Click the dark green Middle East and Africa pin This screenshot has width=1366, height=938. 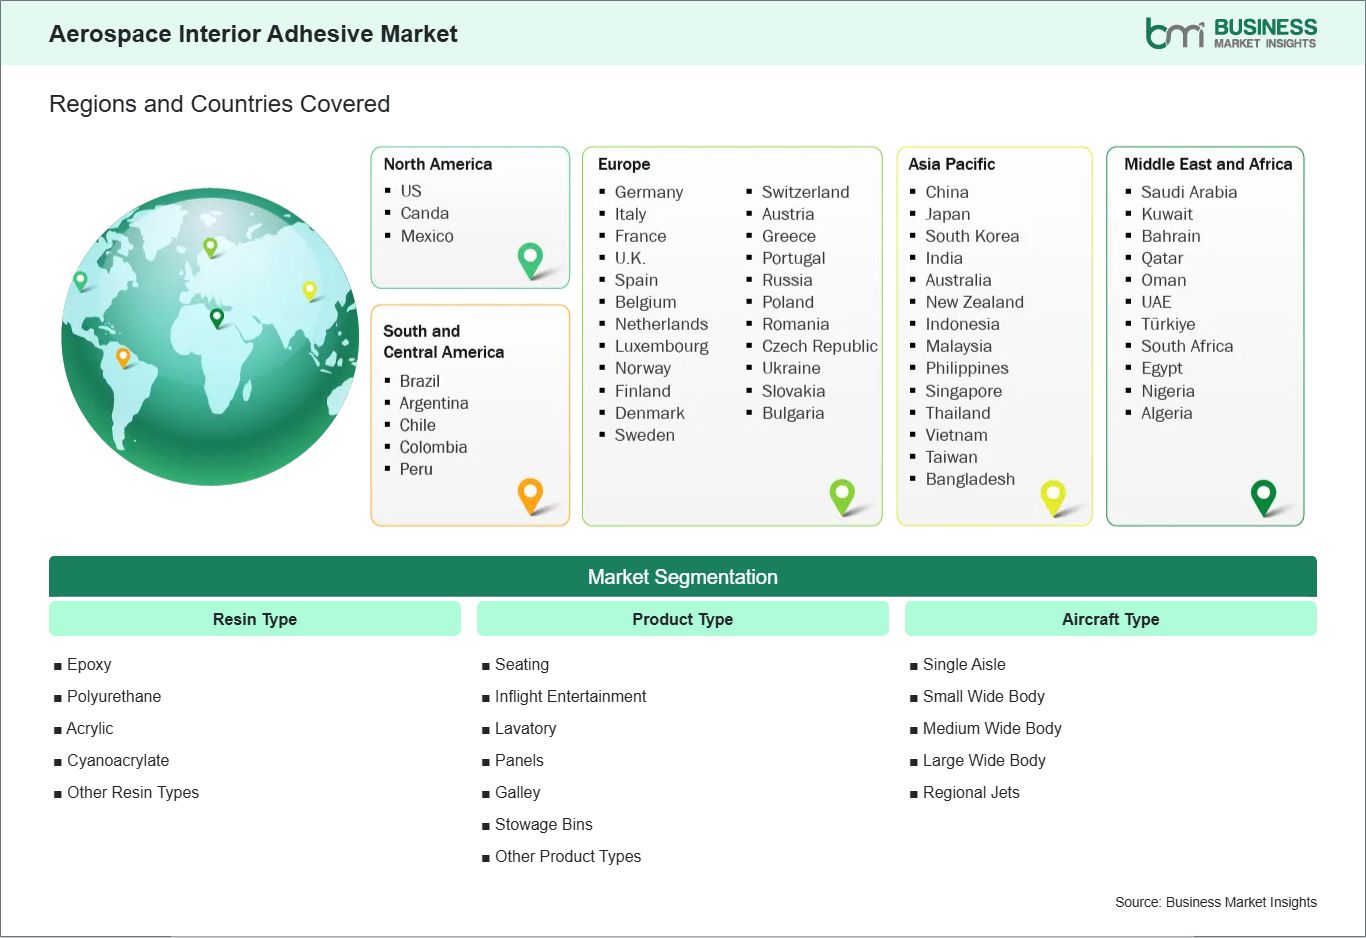(x=1264, y=495)
